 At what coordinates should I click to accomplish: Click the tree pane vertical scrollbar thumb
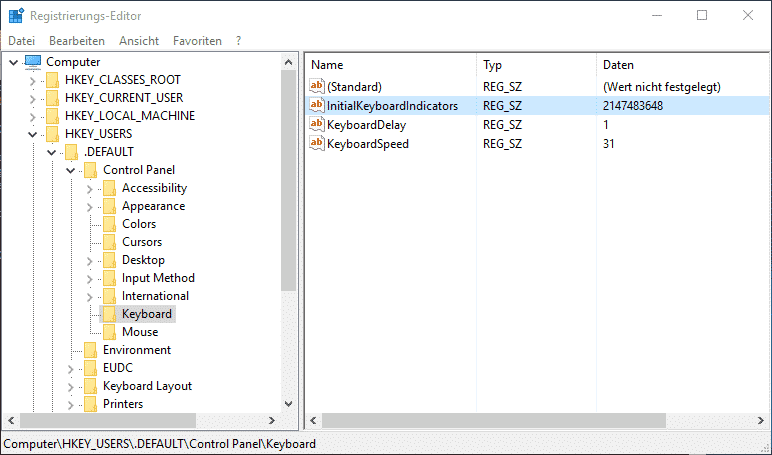click(289, 180)
